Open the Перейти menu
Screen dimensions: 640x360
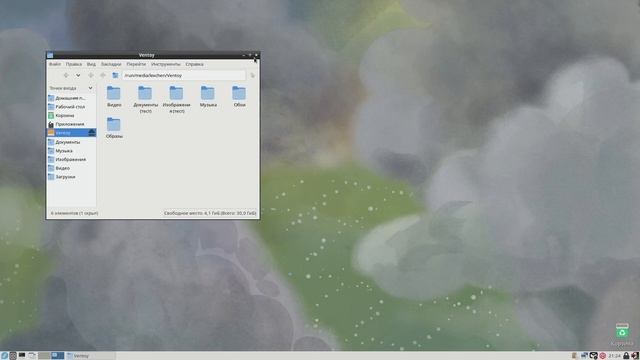(x=136, y=64)
